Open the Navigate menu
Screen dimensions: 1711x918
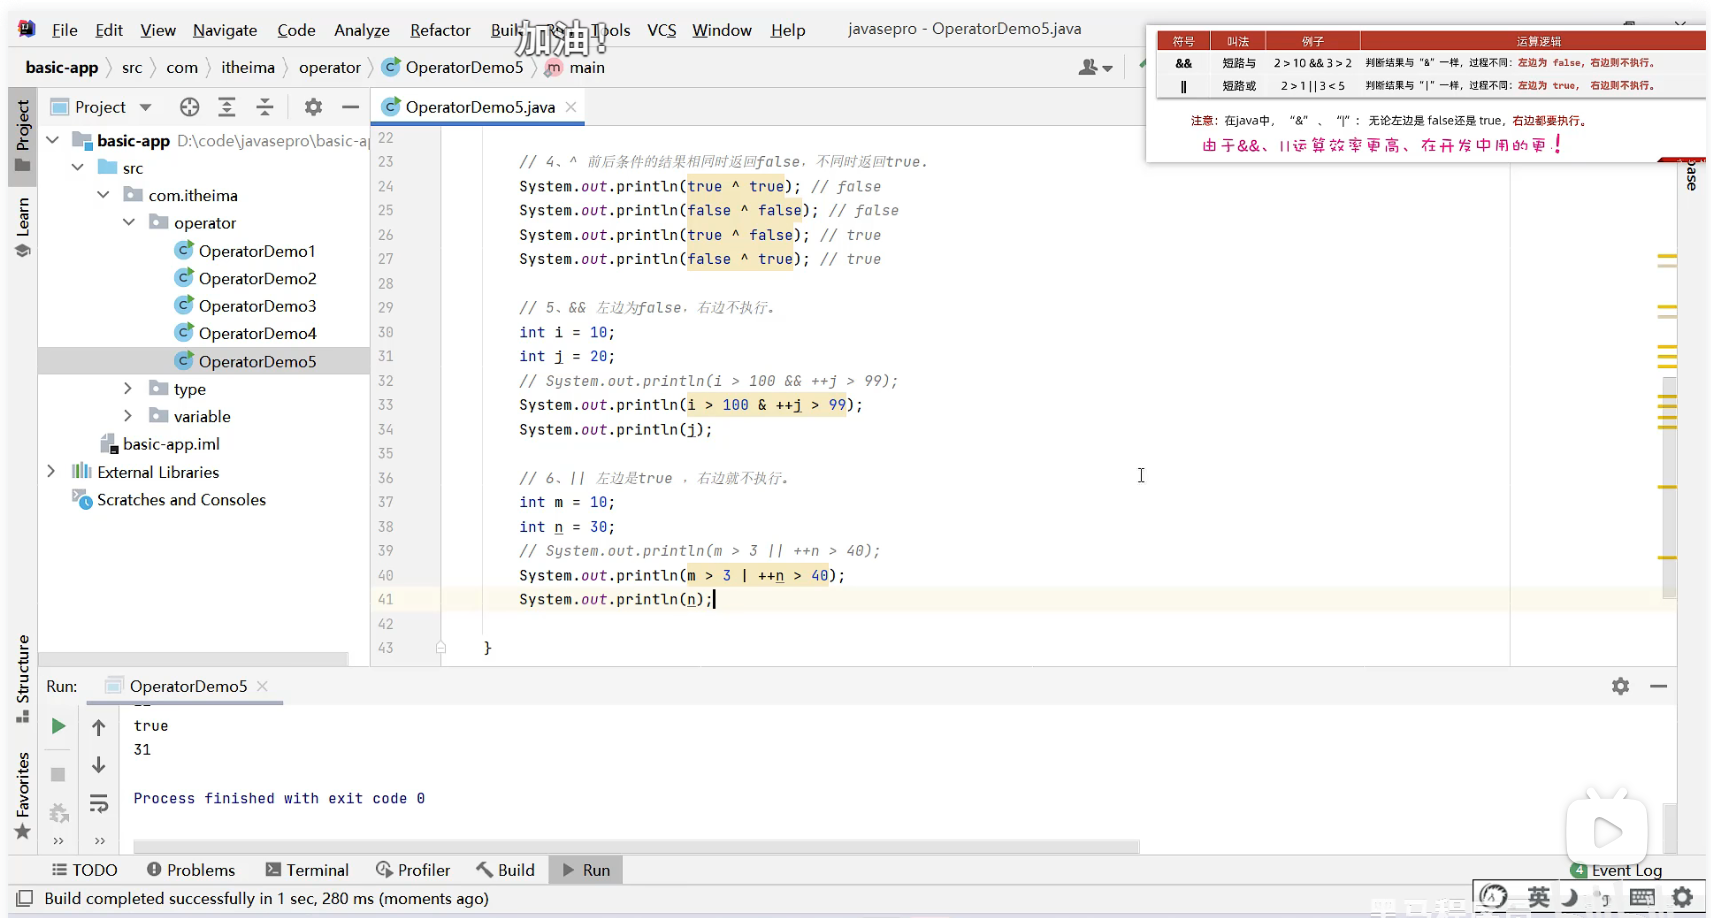click(x=225, y=30)
